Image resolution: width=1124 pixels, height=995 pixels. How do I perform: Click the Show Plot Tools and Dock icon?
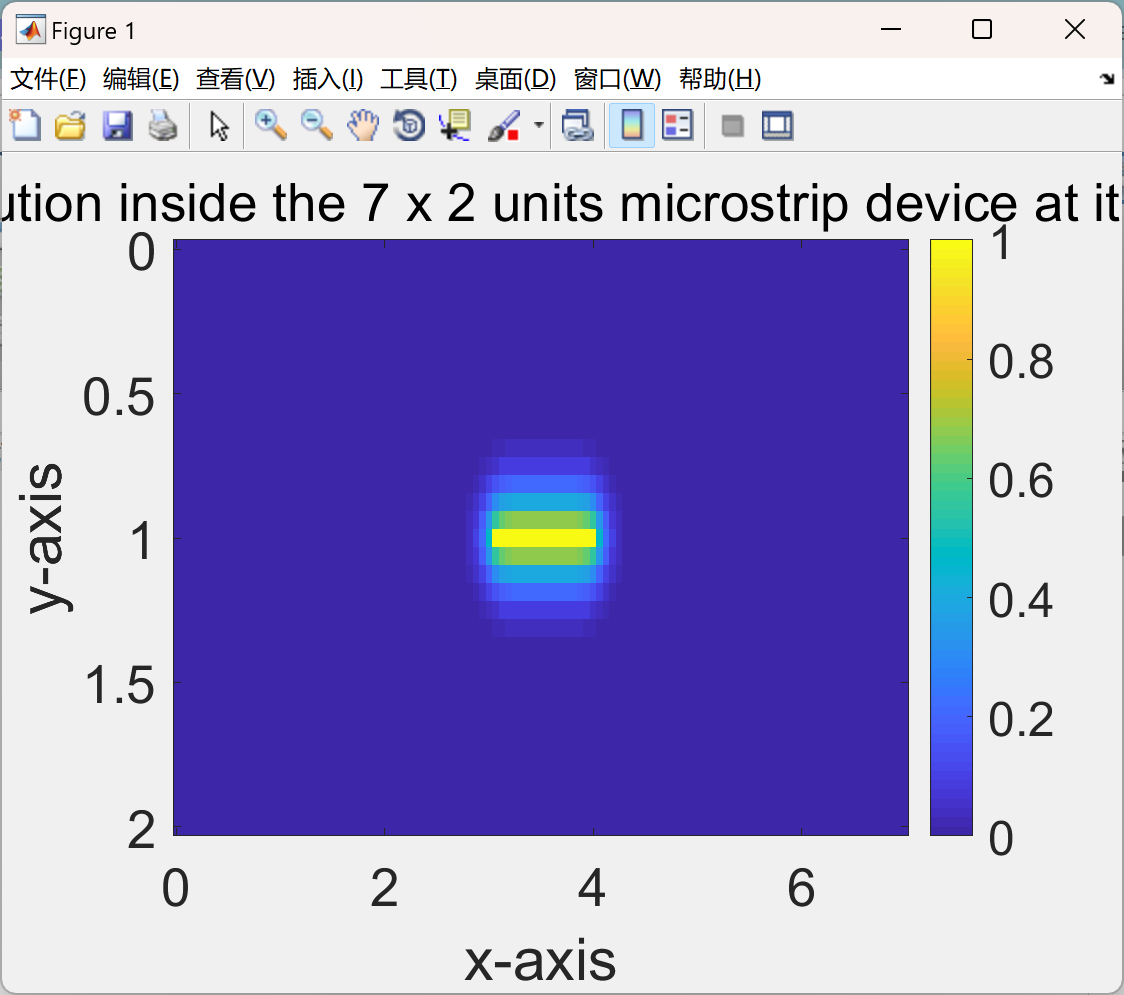click(778, 126)
